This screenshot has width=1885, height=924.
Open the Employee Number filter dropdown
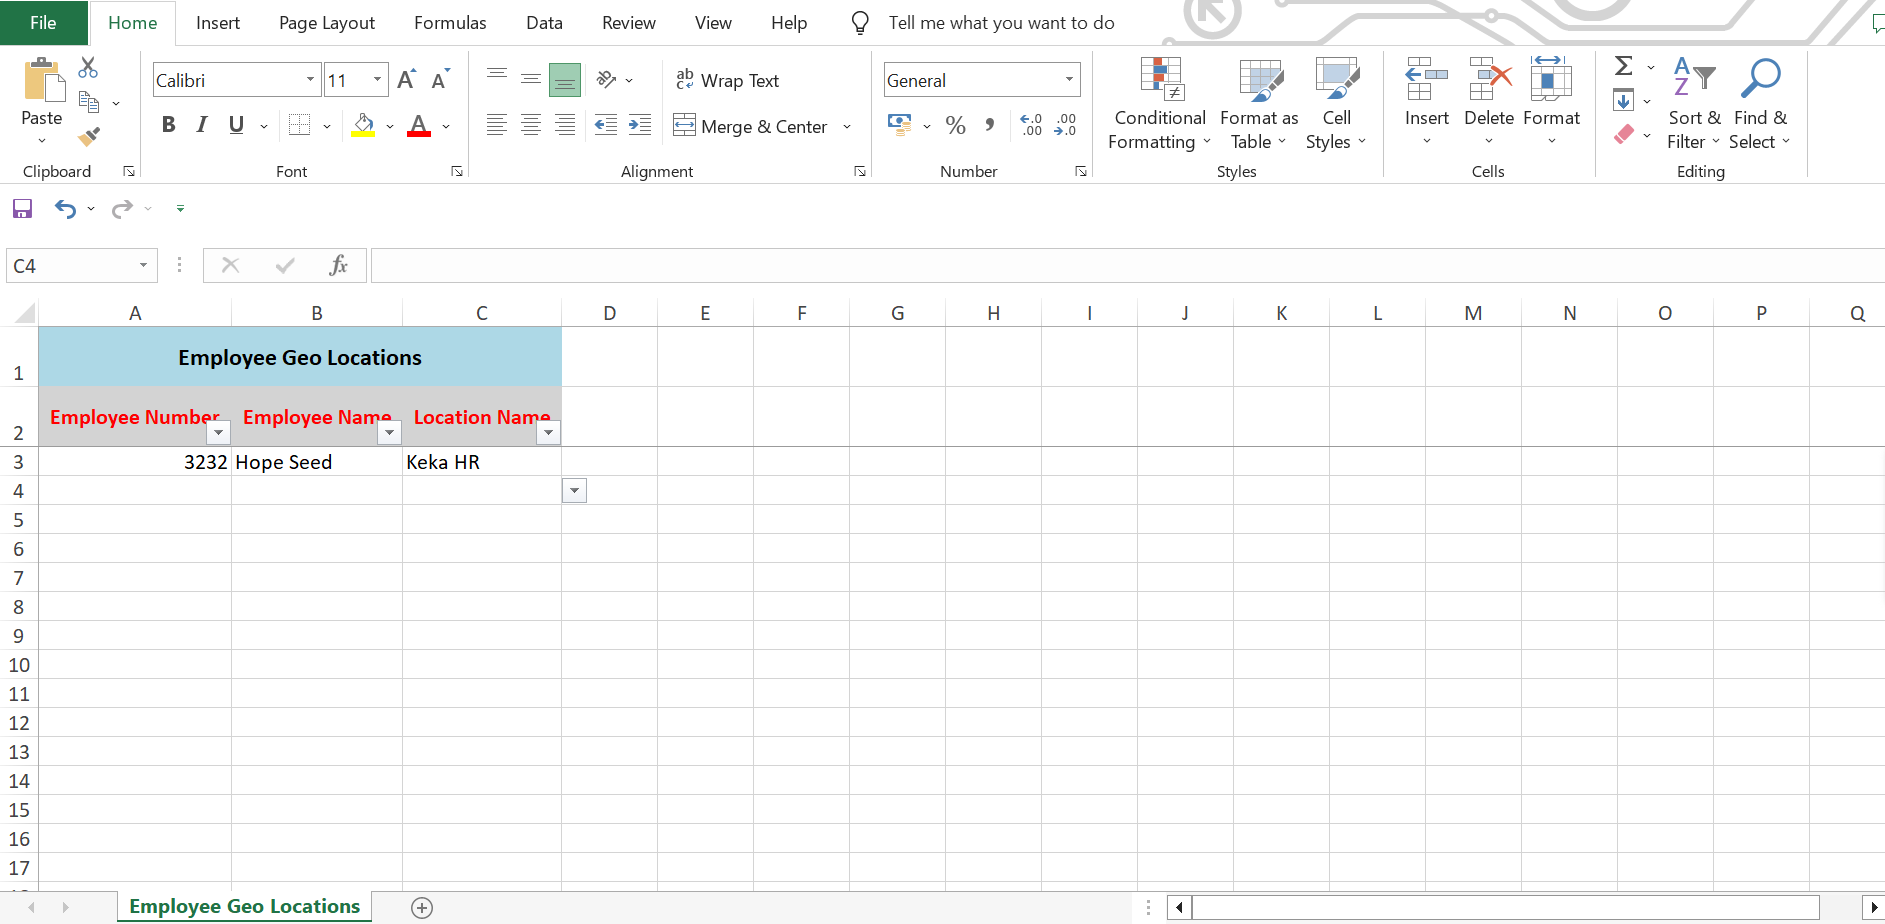point(218,433)
